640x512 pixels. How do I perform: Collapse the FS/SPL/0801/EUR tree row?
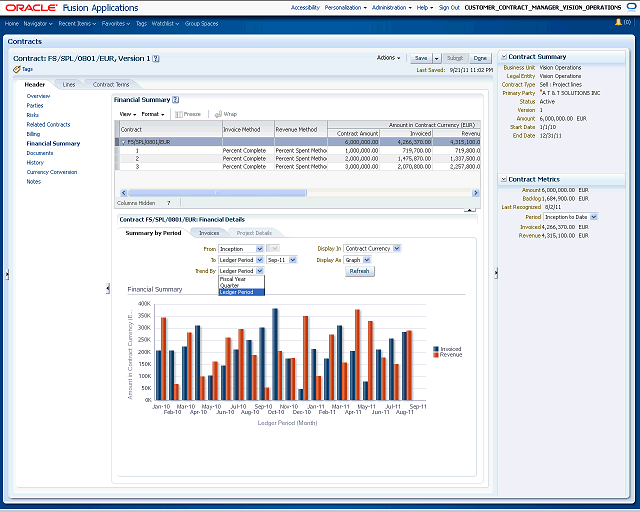pyautogui.click(x=123, y=142)
